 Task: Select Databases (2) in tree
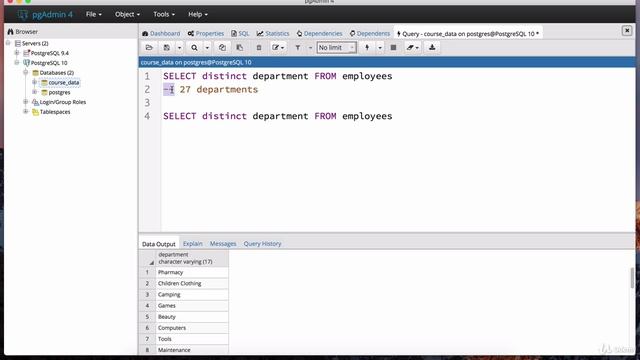pyautogui.click(x=56, y=73)
